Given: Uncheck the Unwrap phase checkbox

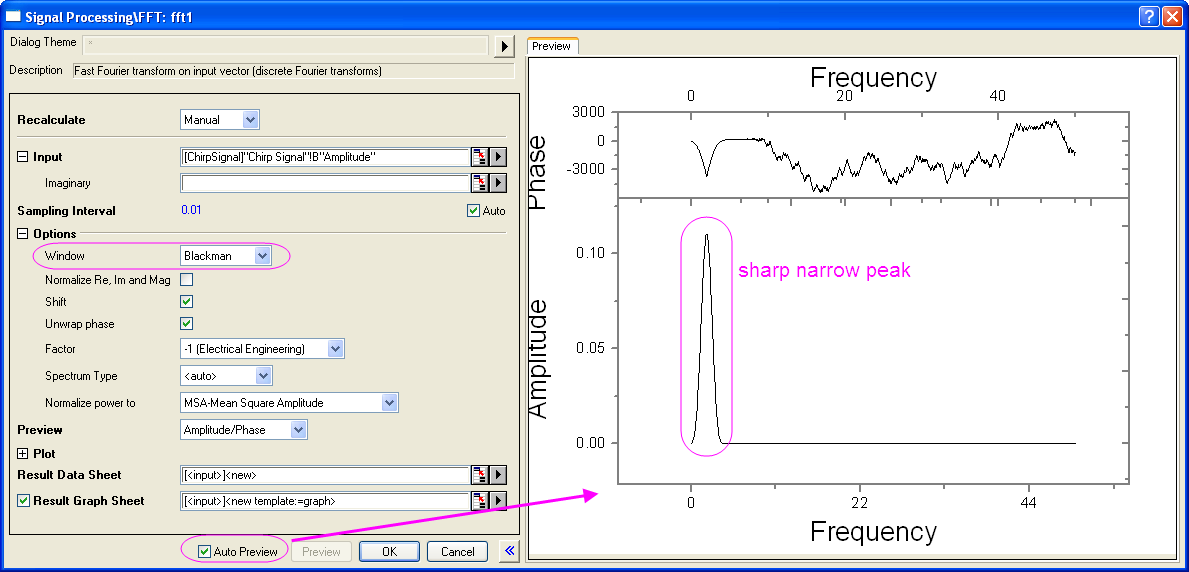Looking at the screenshot, I should click(187, 324).
